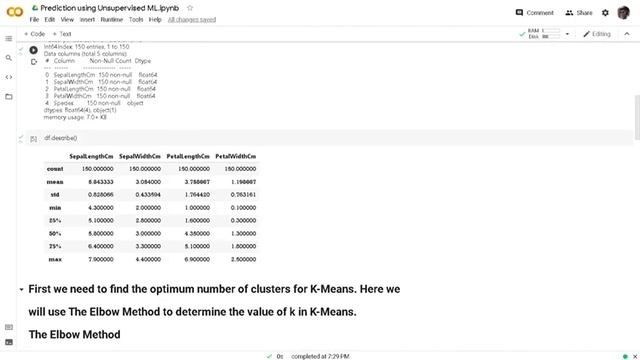640x360 pixels.
Task: Open the Insert menu
Action: 87,20
